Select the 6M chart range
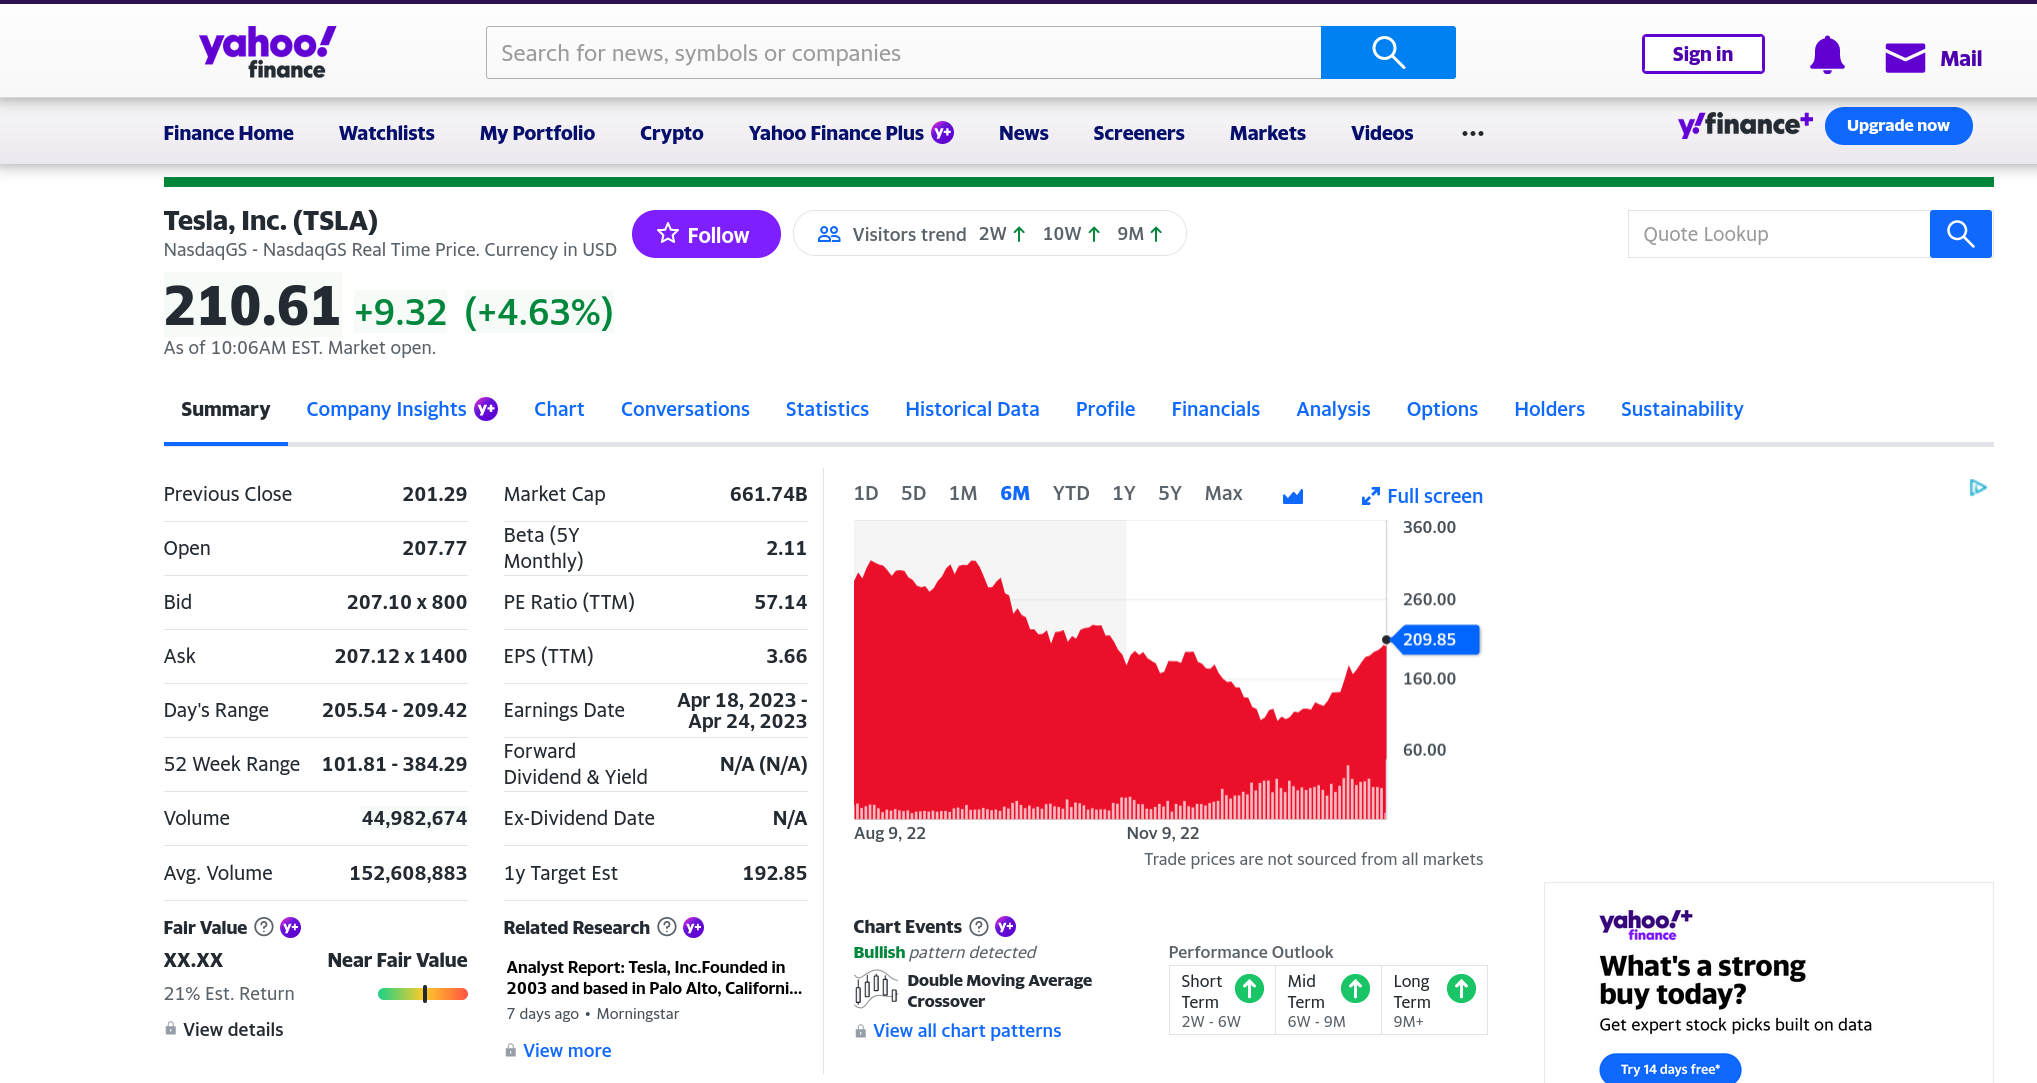The width and height of the screenshot is (2037, 1083). pyautogui.click(x=1015, y=493)
